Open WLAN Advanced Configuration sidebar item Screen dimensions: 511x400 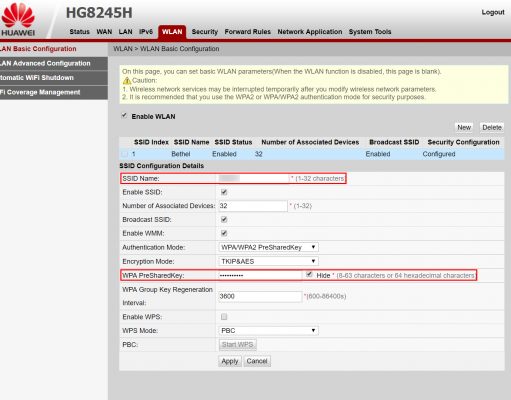point(54,63)
